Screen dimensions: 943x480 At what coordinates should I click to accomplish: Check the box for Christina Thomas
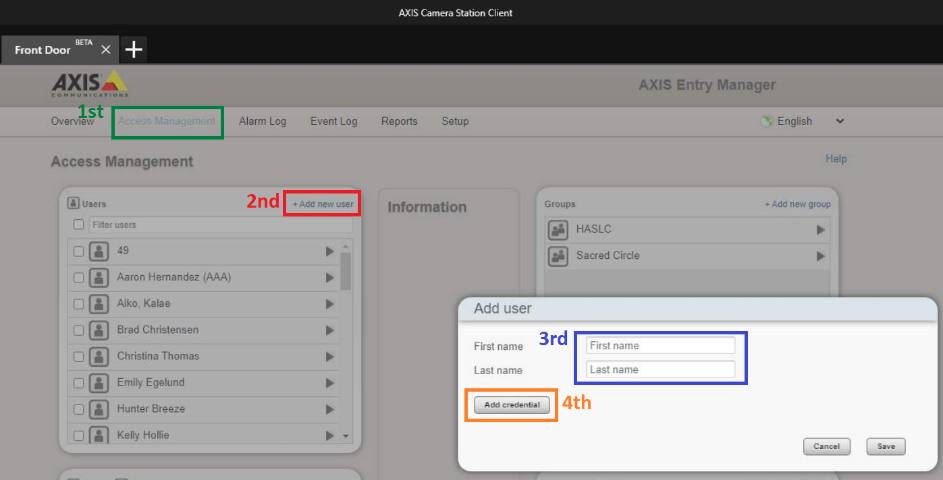click(x=78, y=357)
